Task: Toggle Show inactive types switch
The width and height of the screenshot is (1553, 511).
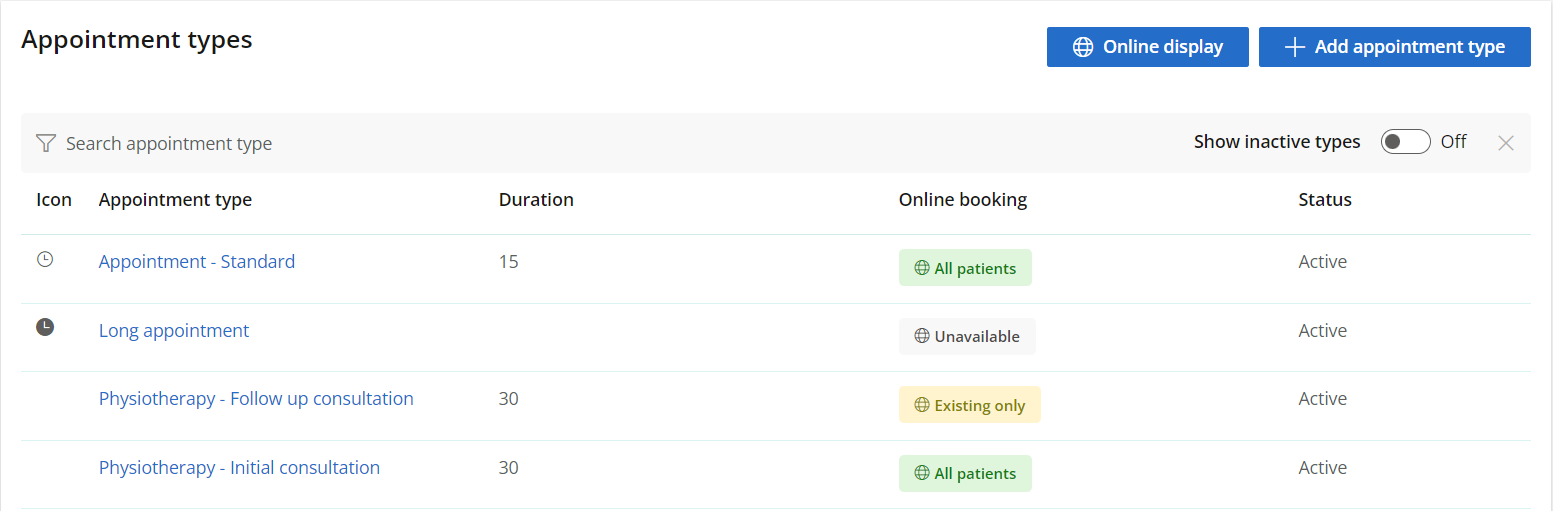Action: point(1405,142)
